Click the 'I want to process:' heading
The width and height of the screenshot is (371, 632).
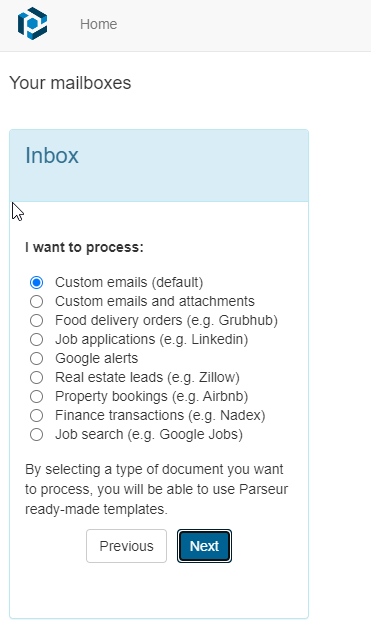click(x=84, y=247)
